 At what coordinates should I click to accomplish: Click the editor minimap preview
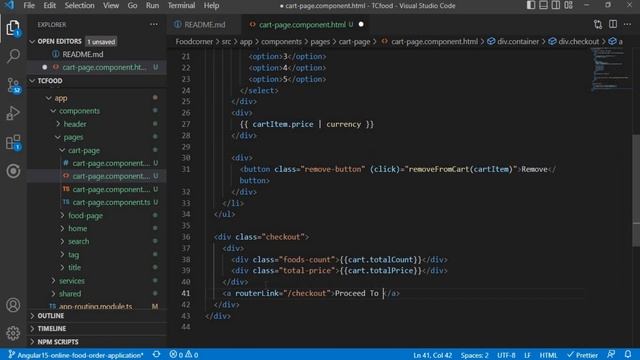pos(610,69)
